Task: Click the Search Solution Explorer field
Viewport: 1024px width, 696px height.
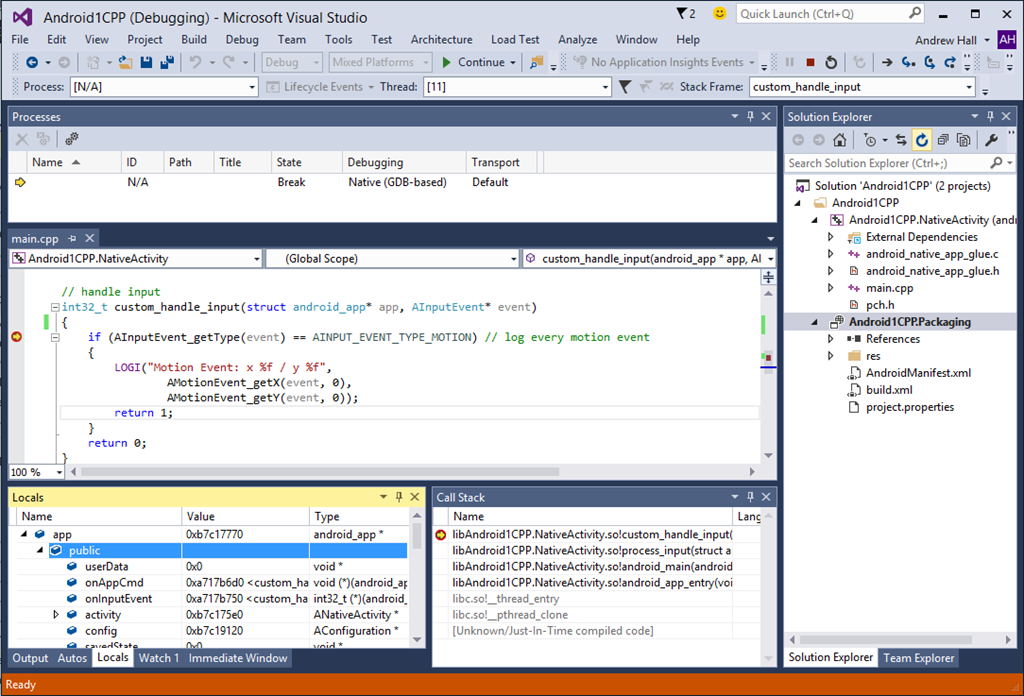Action: (x=900, y=163)
